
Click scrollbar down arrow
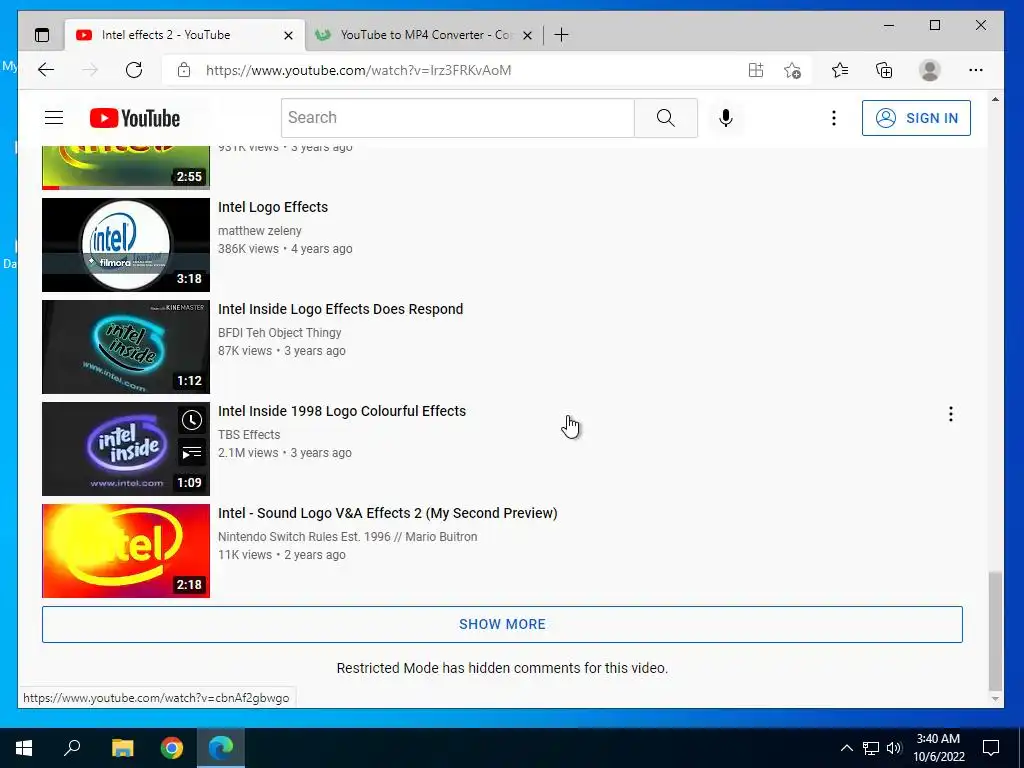coord(995,698)
